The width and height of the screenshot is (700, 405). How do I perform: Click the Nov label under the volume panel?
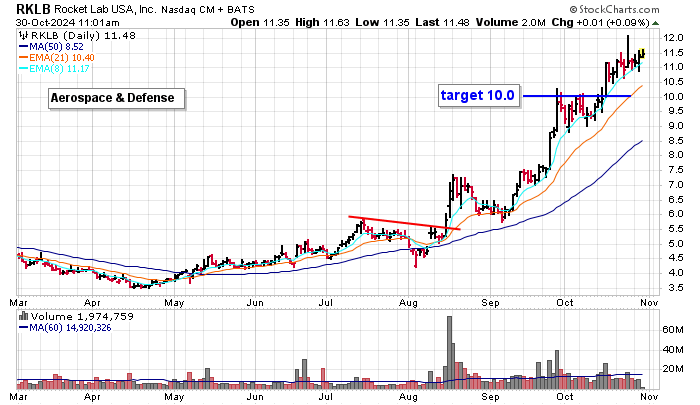tap(650, 397)
